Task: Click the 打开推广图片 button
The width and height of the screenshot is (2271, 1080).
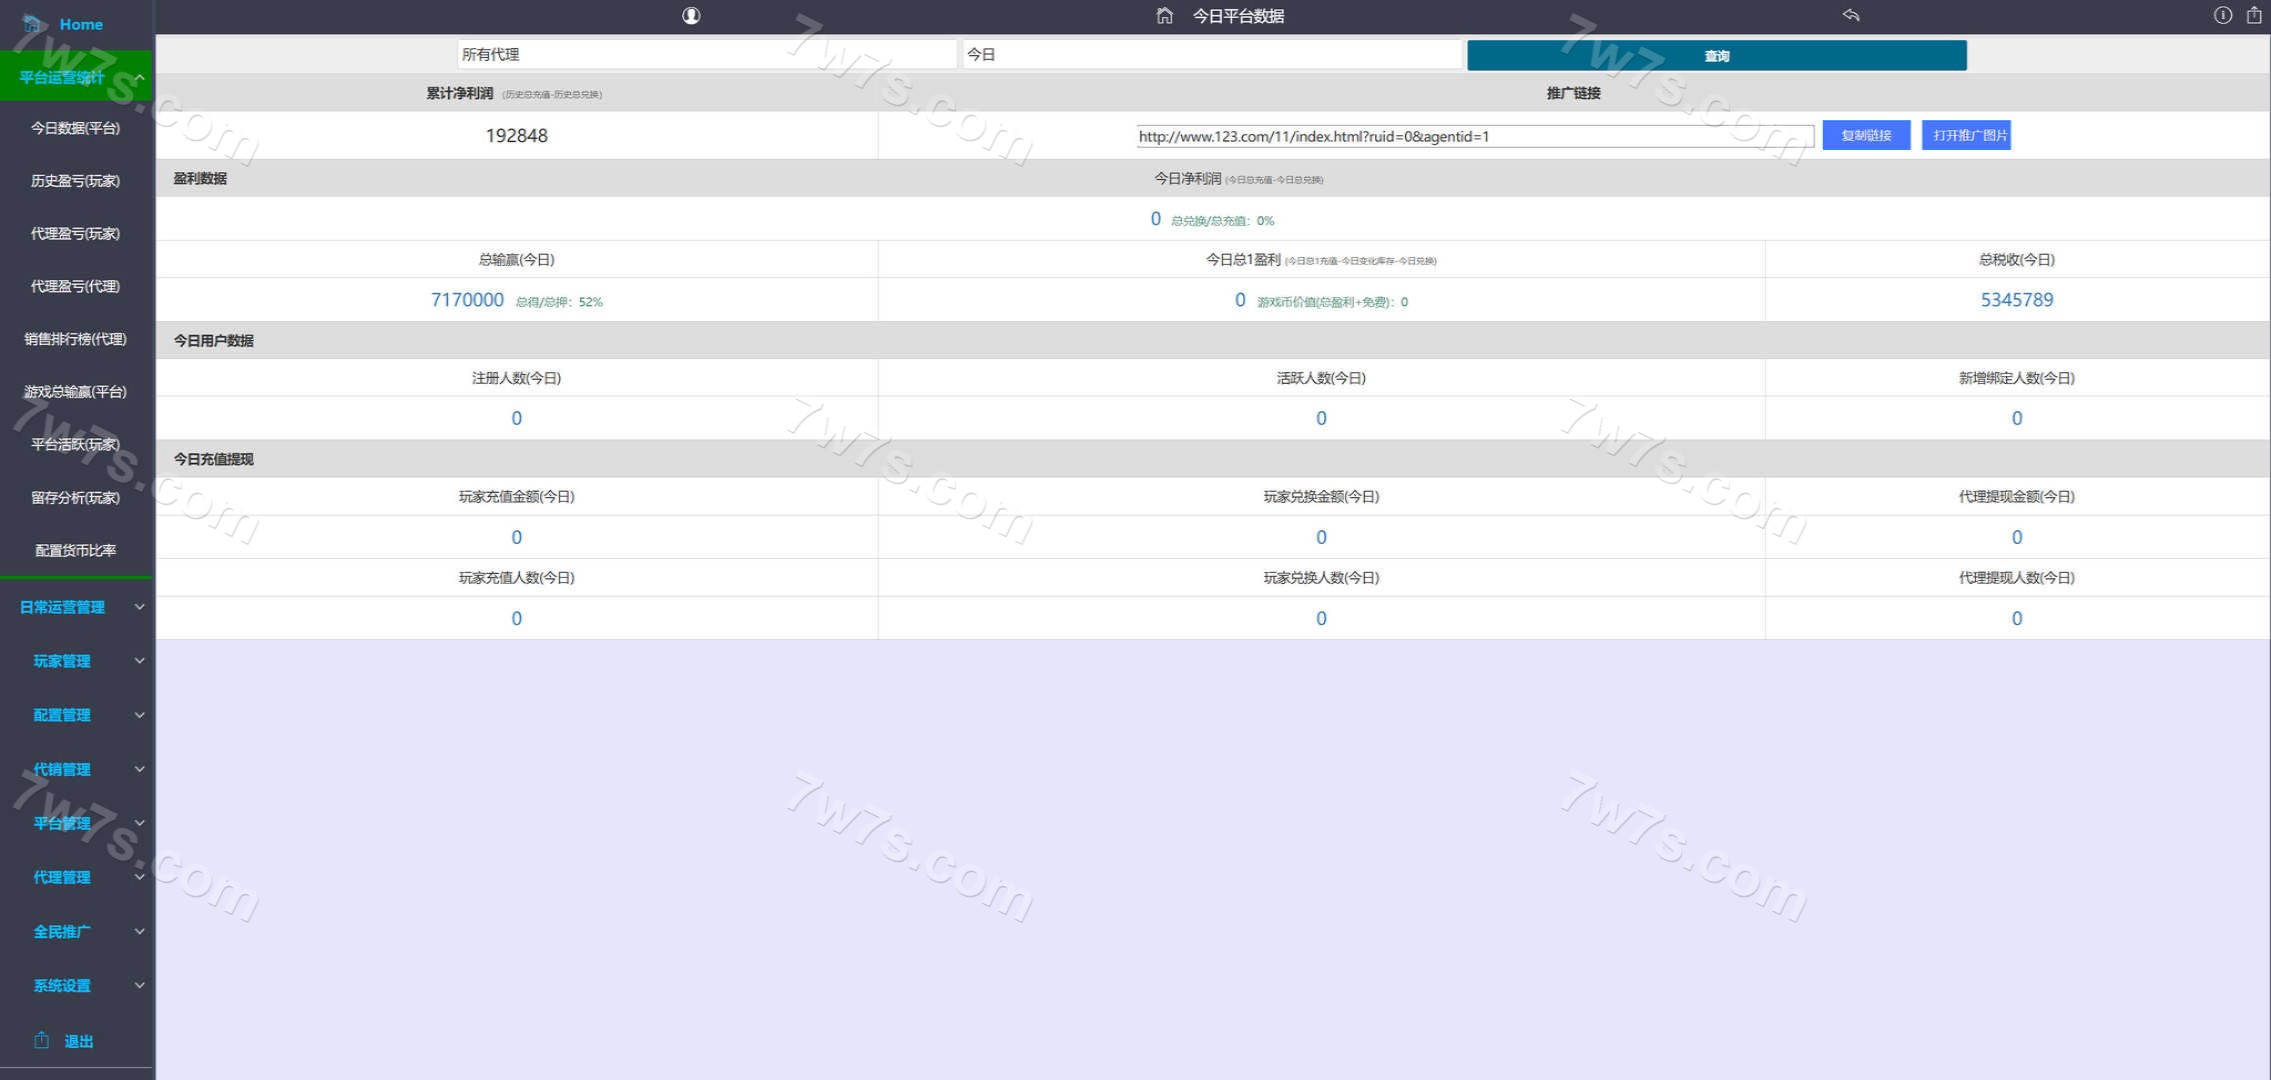Action: click(x=1965, y=136)
